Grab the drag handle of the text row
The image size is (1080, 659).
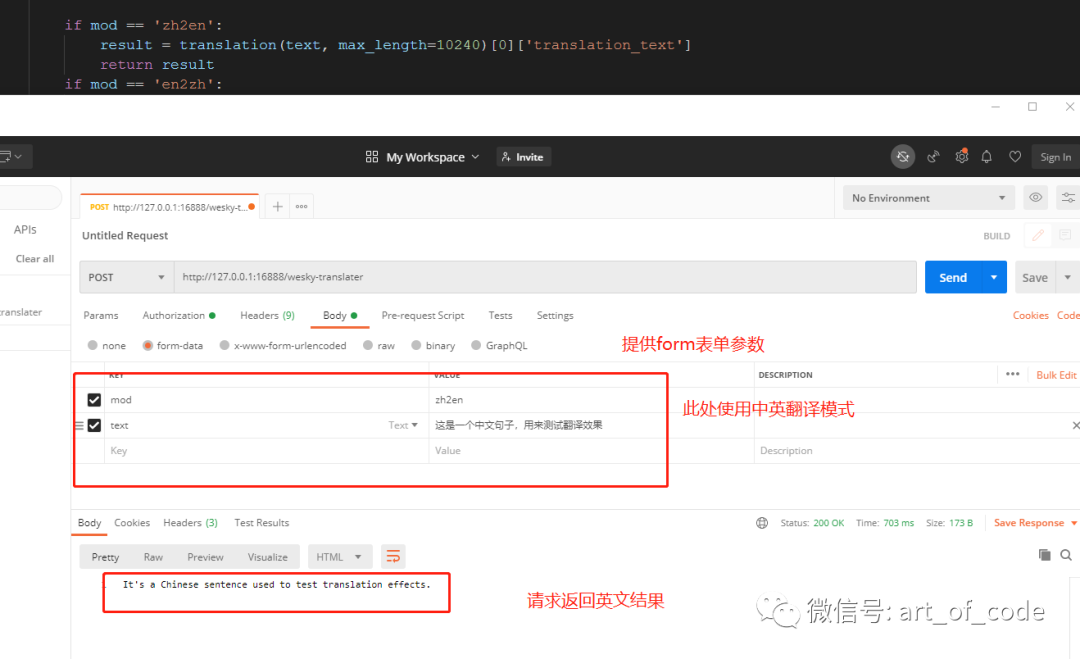pos(79,426)
